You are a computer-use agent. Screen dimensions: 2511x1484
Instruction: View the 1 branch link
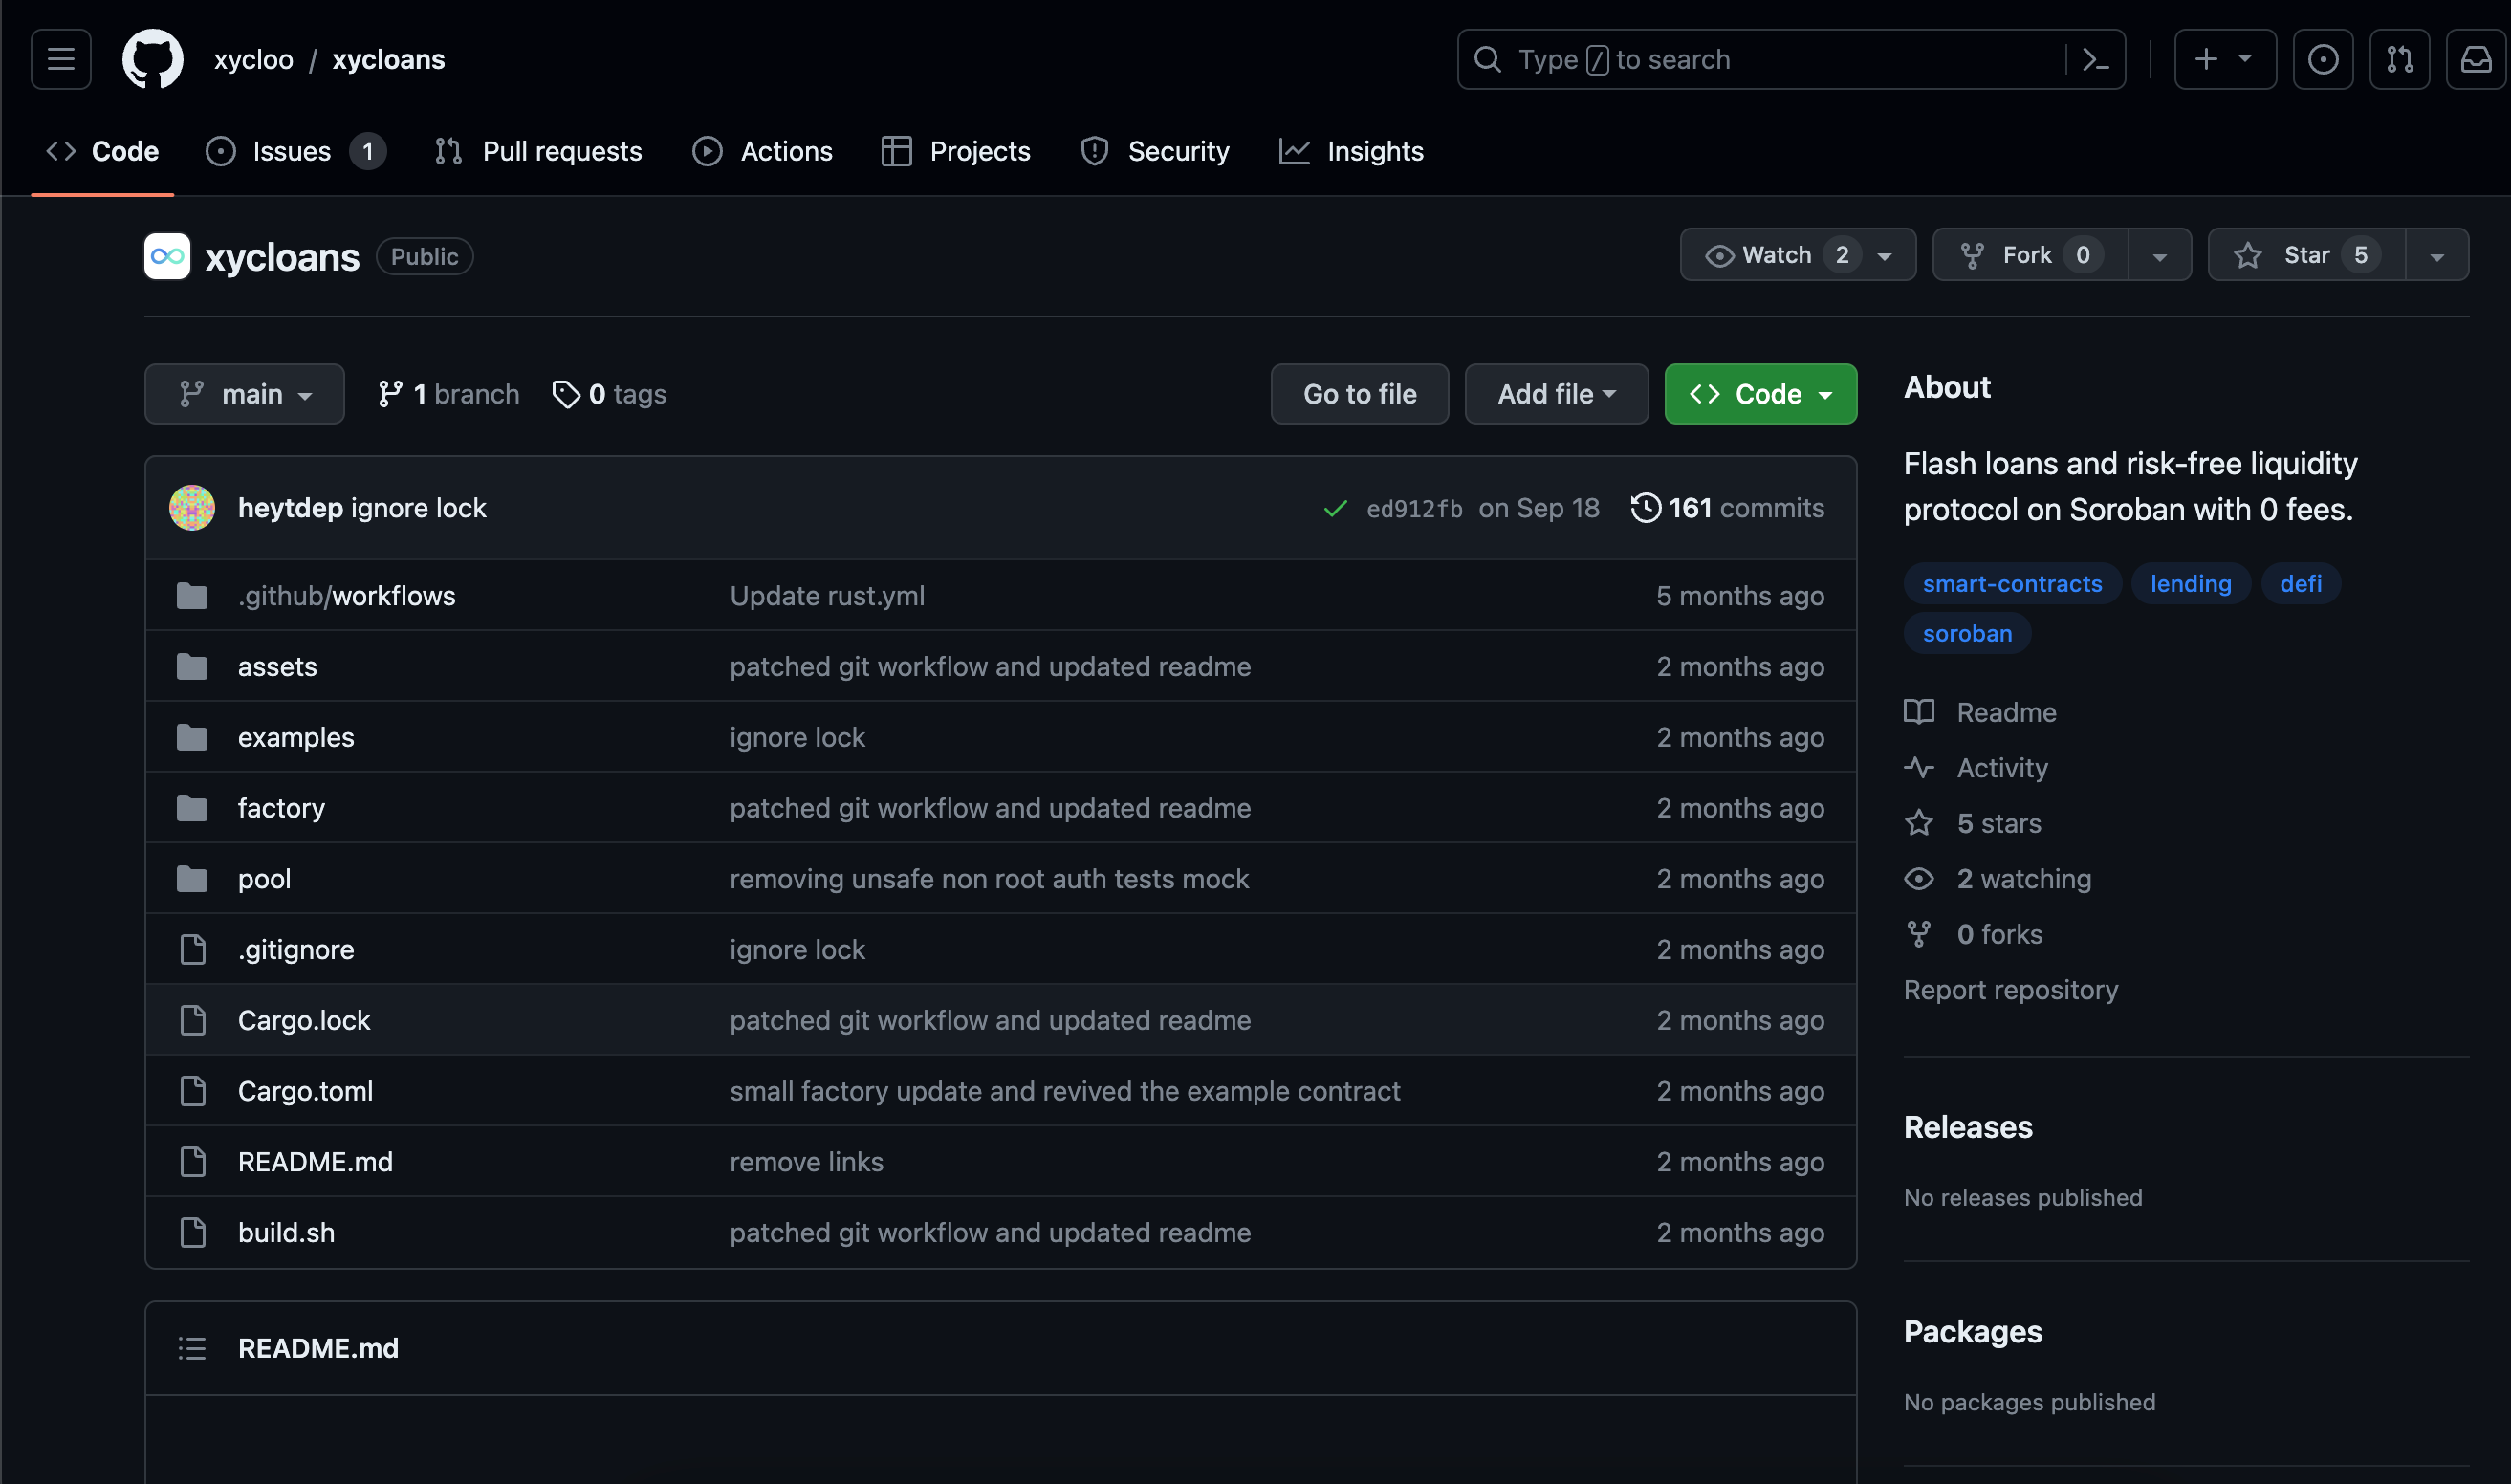(448, 394)
